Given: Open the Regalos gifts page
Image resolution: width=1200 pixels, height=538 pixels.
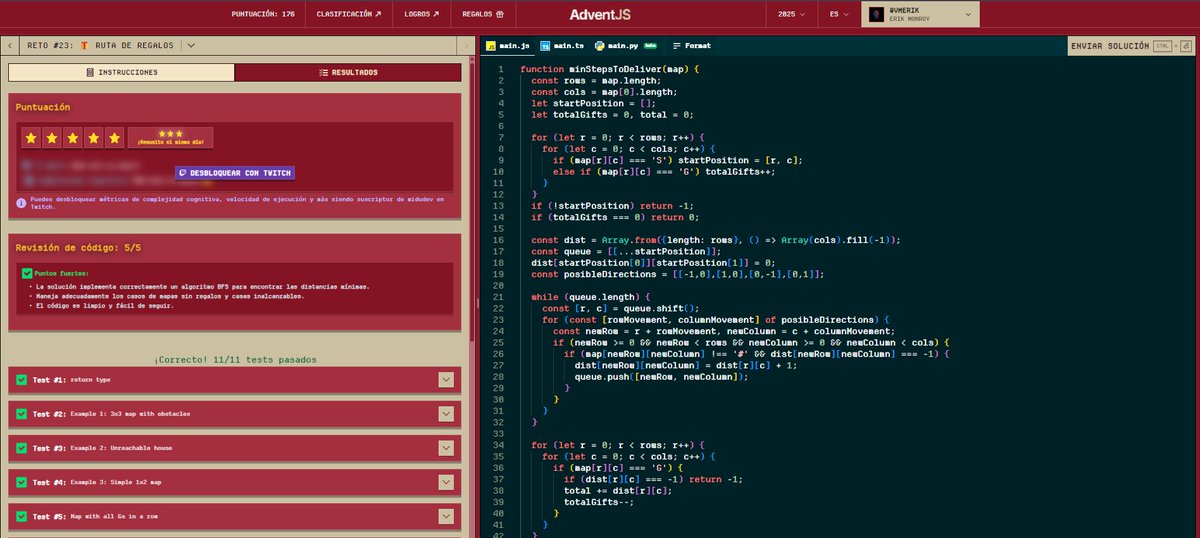Looking at the screenshot, I should tap(483, 15).
